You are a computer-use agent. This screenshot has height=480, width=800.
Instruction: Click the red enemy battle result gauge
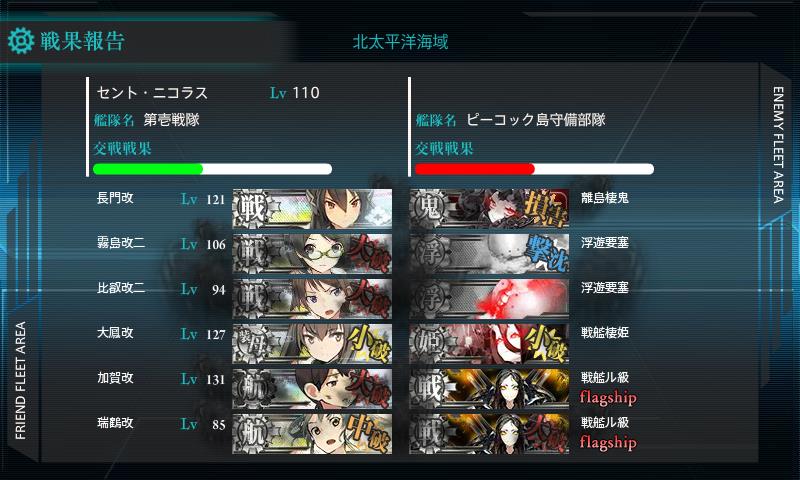[x=534, y=169]
